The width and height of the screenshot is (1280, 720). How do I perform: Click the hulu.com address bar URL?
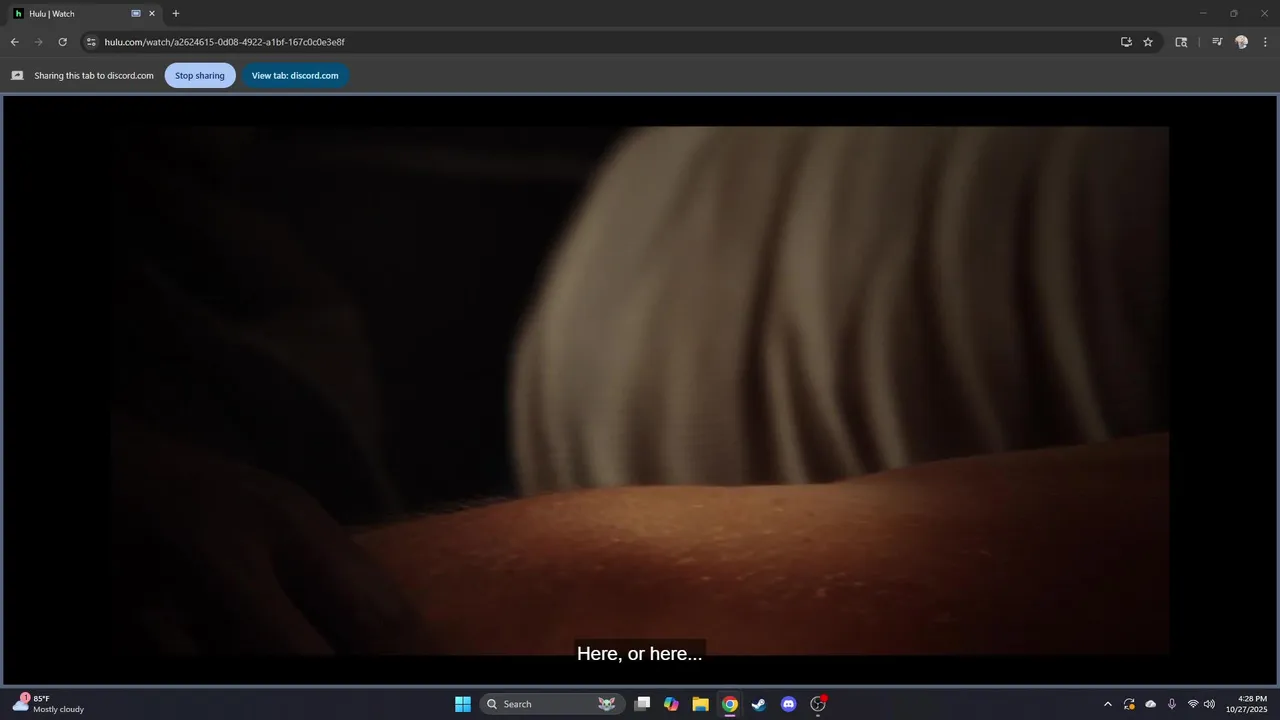(225, 42)
